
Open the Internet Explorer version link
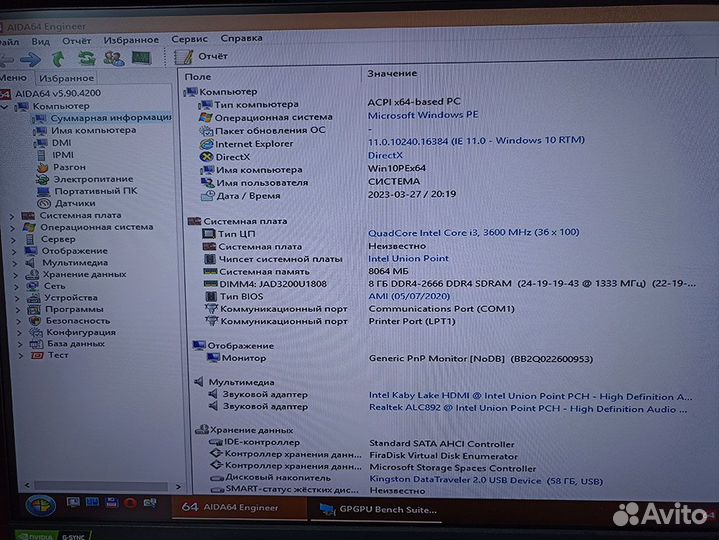tap(476, 141)
